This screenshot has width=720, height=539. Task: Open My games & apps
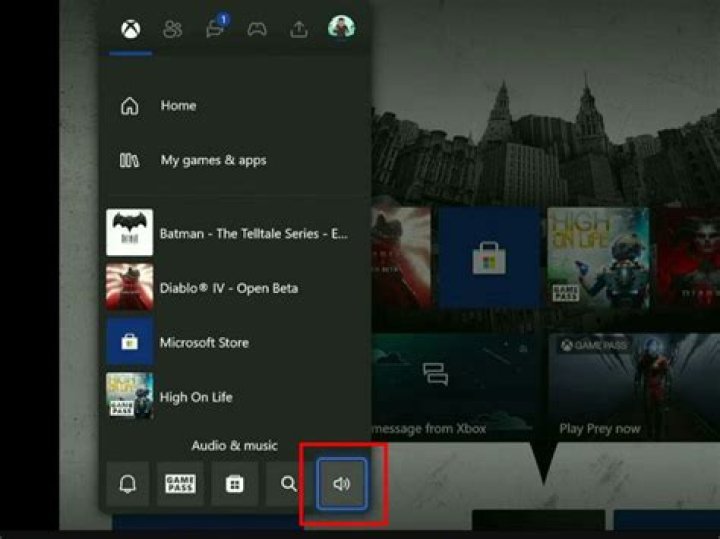click(x=234, y=160)
